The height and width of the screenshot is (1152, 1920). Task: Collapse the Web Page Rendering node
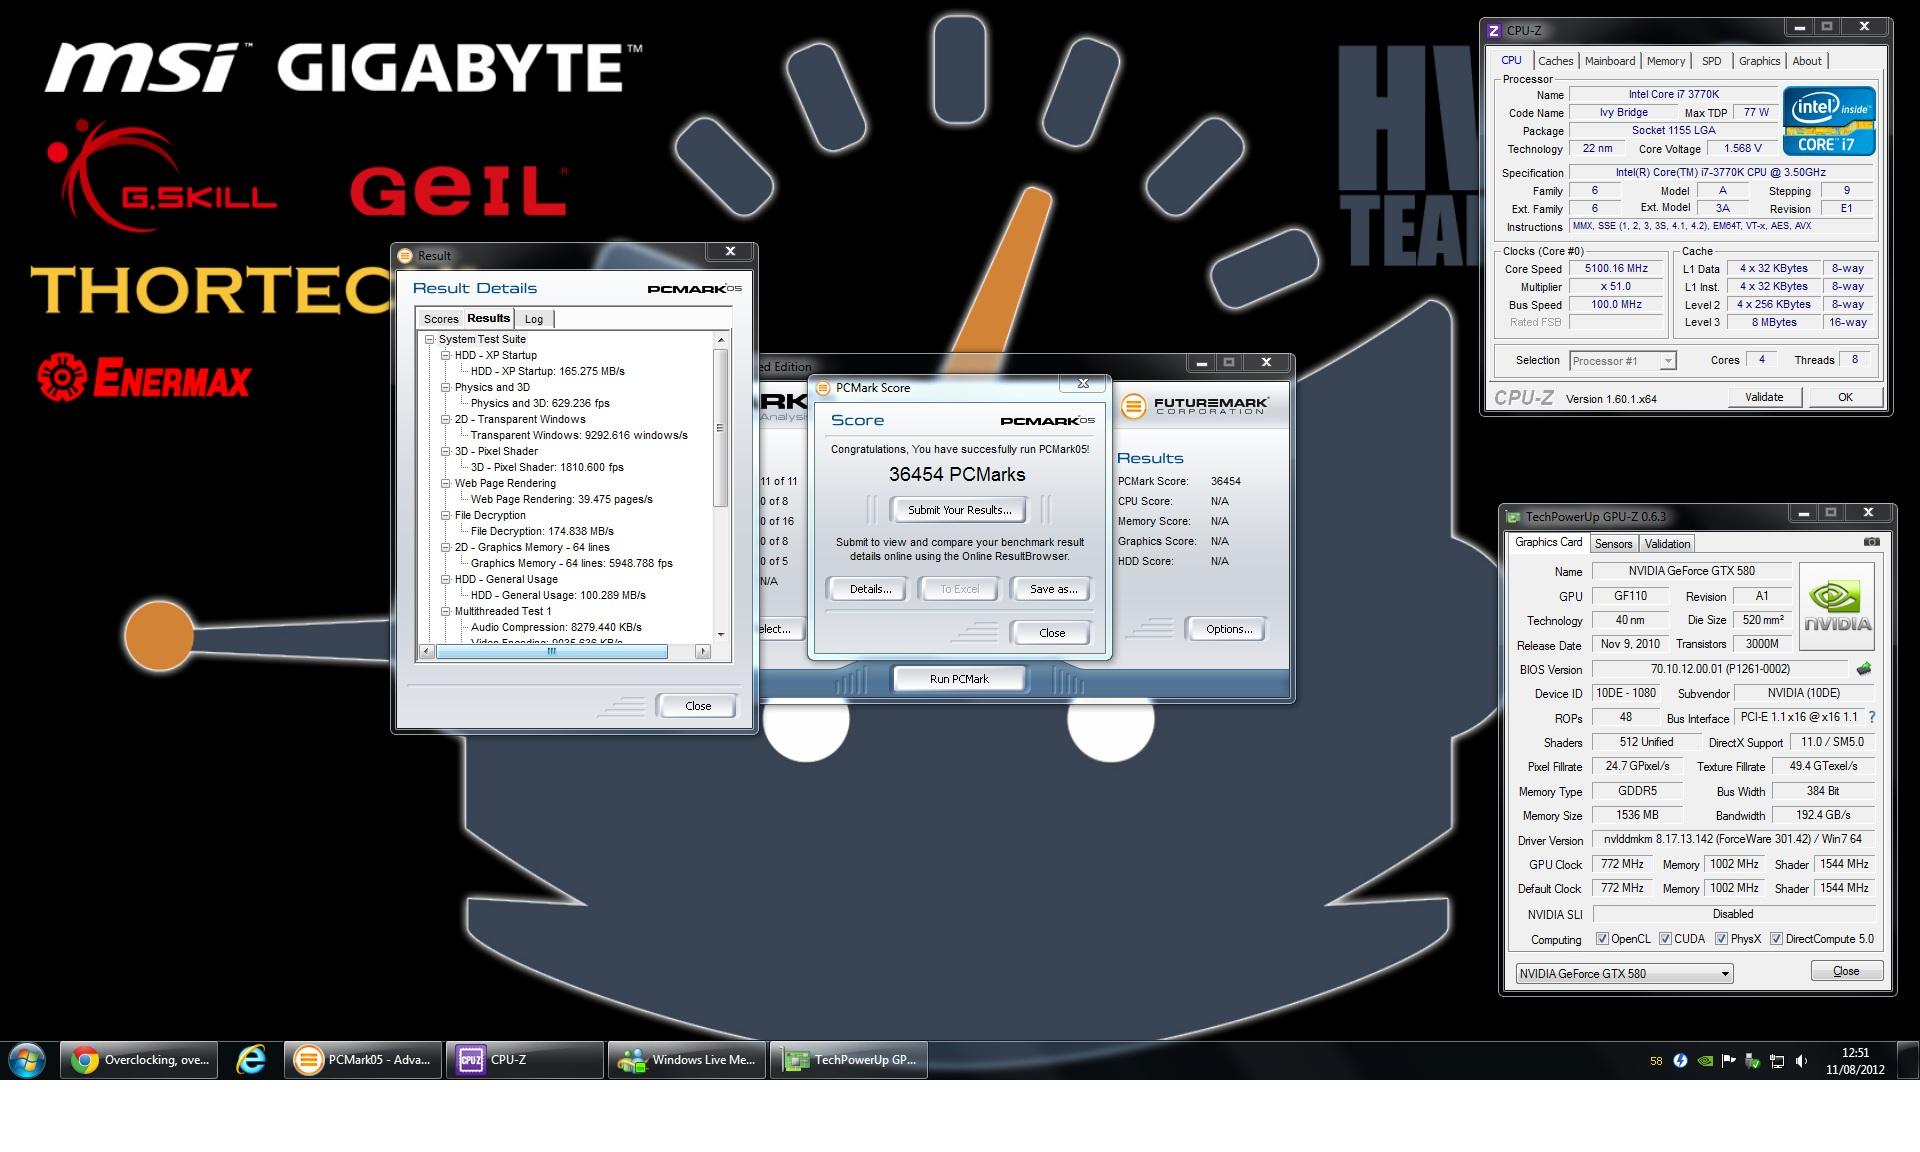446,483
